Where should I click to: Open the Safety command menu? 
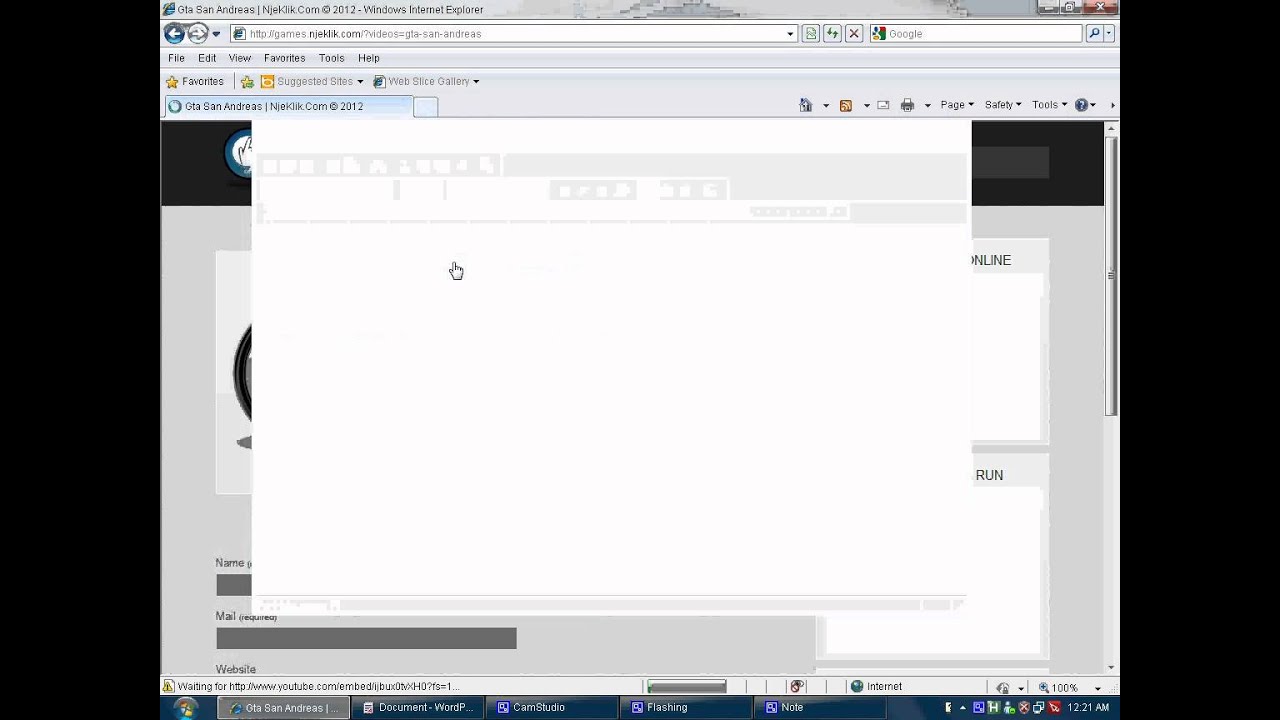coord(1003,105)
